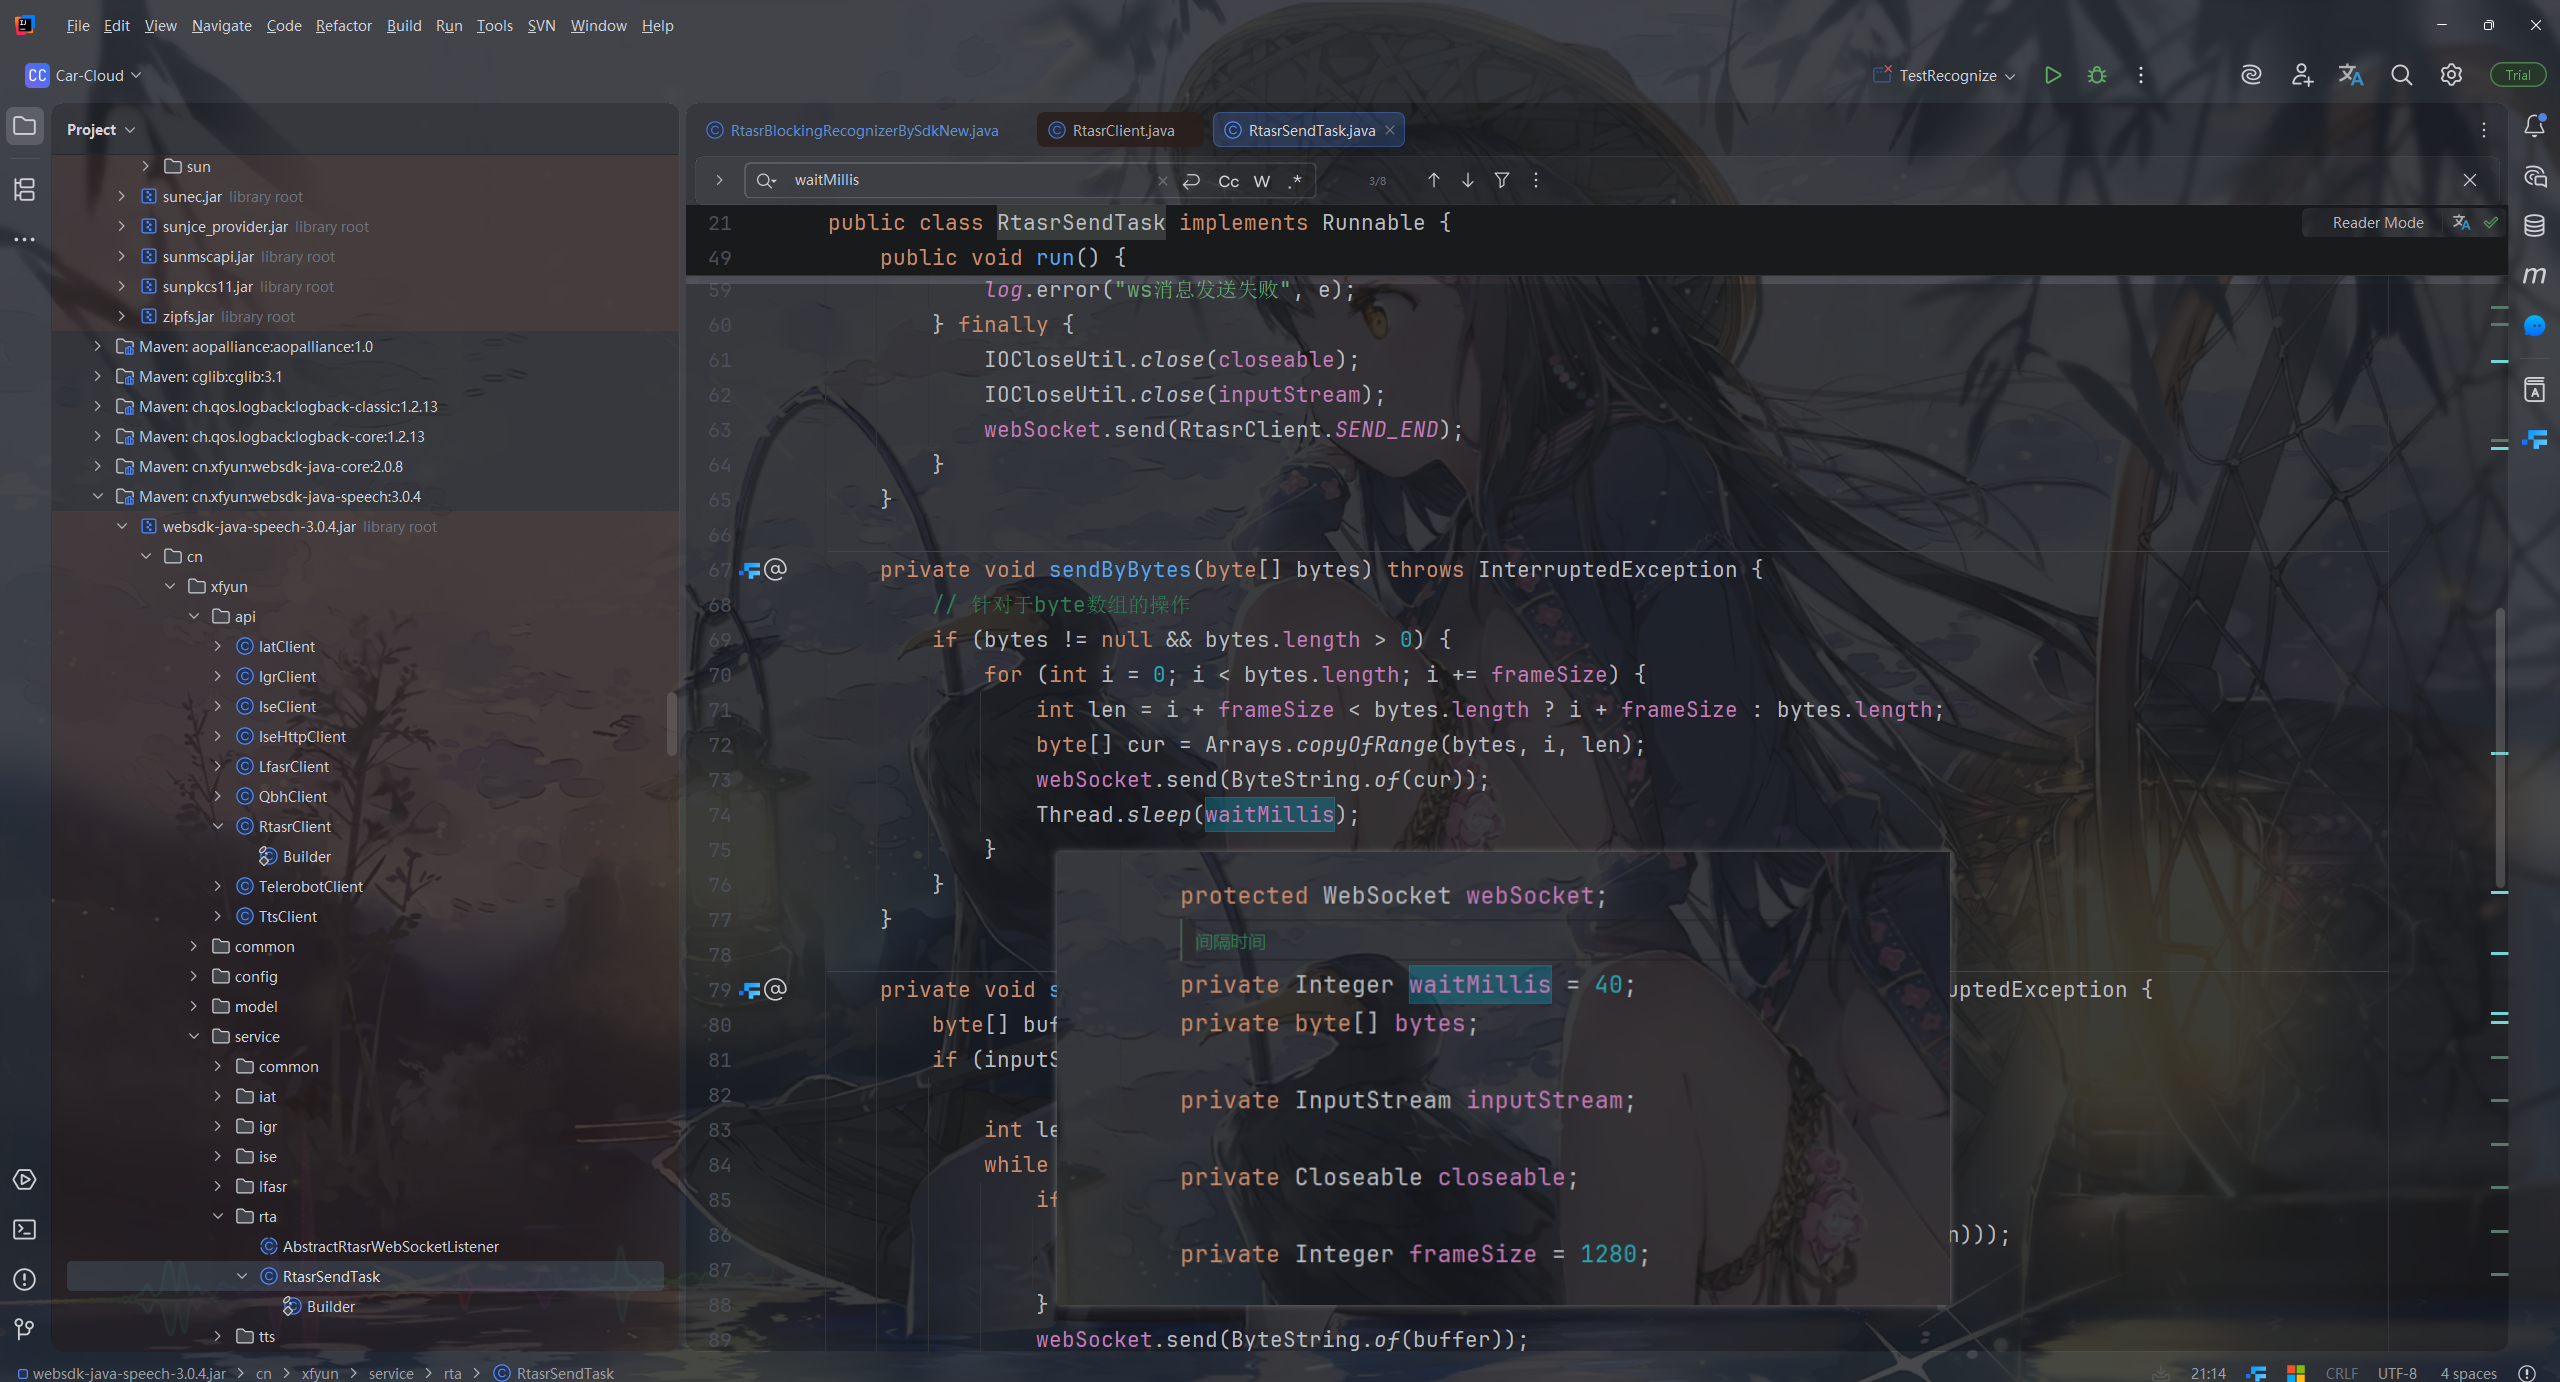Open the Database tool window
Image resolution: width=2560 pixels, height=1382 pixels.
click(x=2534, y=225)
